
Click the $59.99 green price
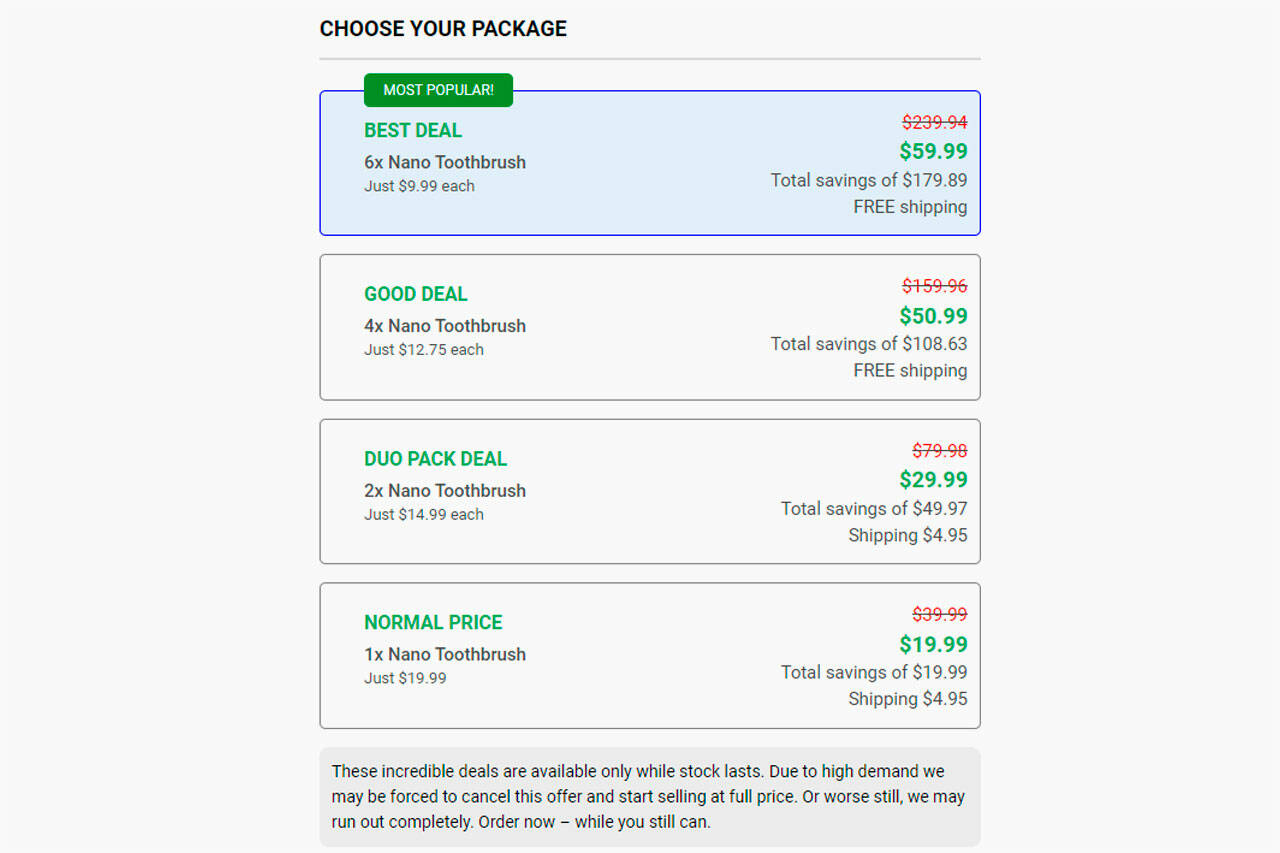tap(933, 151)
